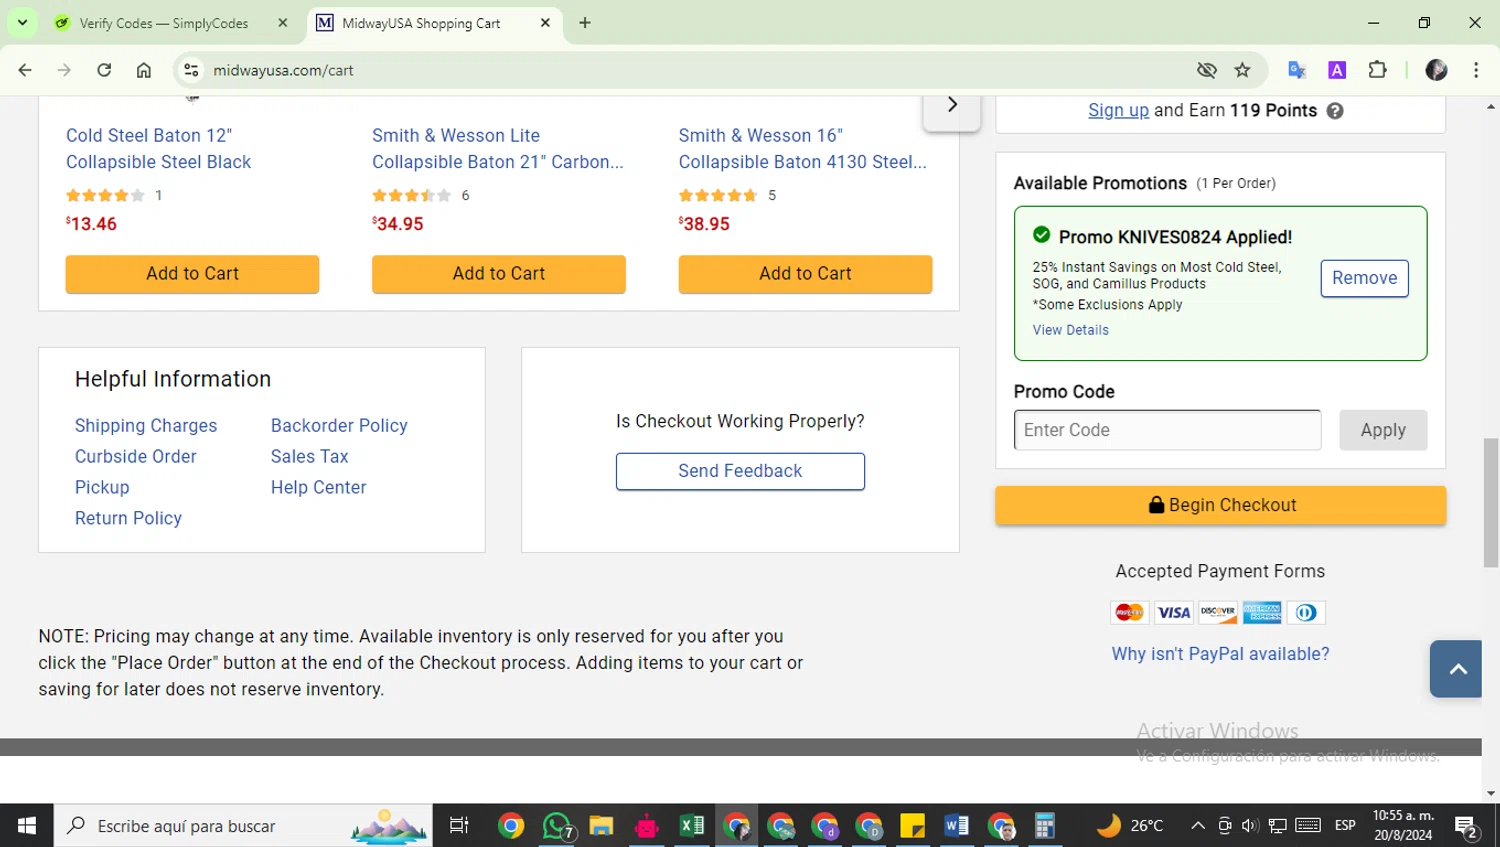Open Word from the taskbar
Viewport: 1500px width, 847px height.
point(956,826)
